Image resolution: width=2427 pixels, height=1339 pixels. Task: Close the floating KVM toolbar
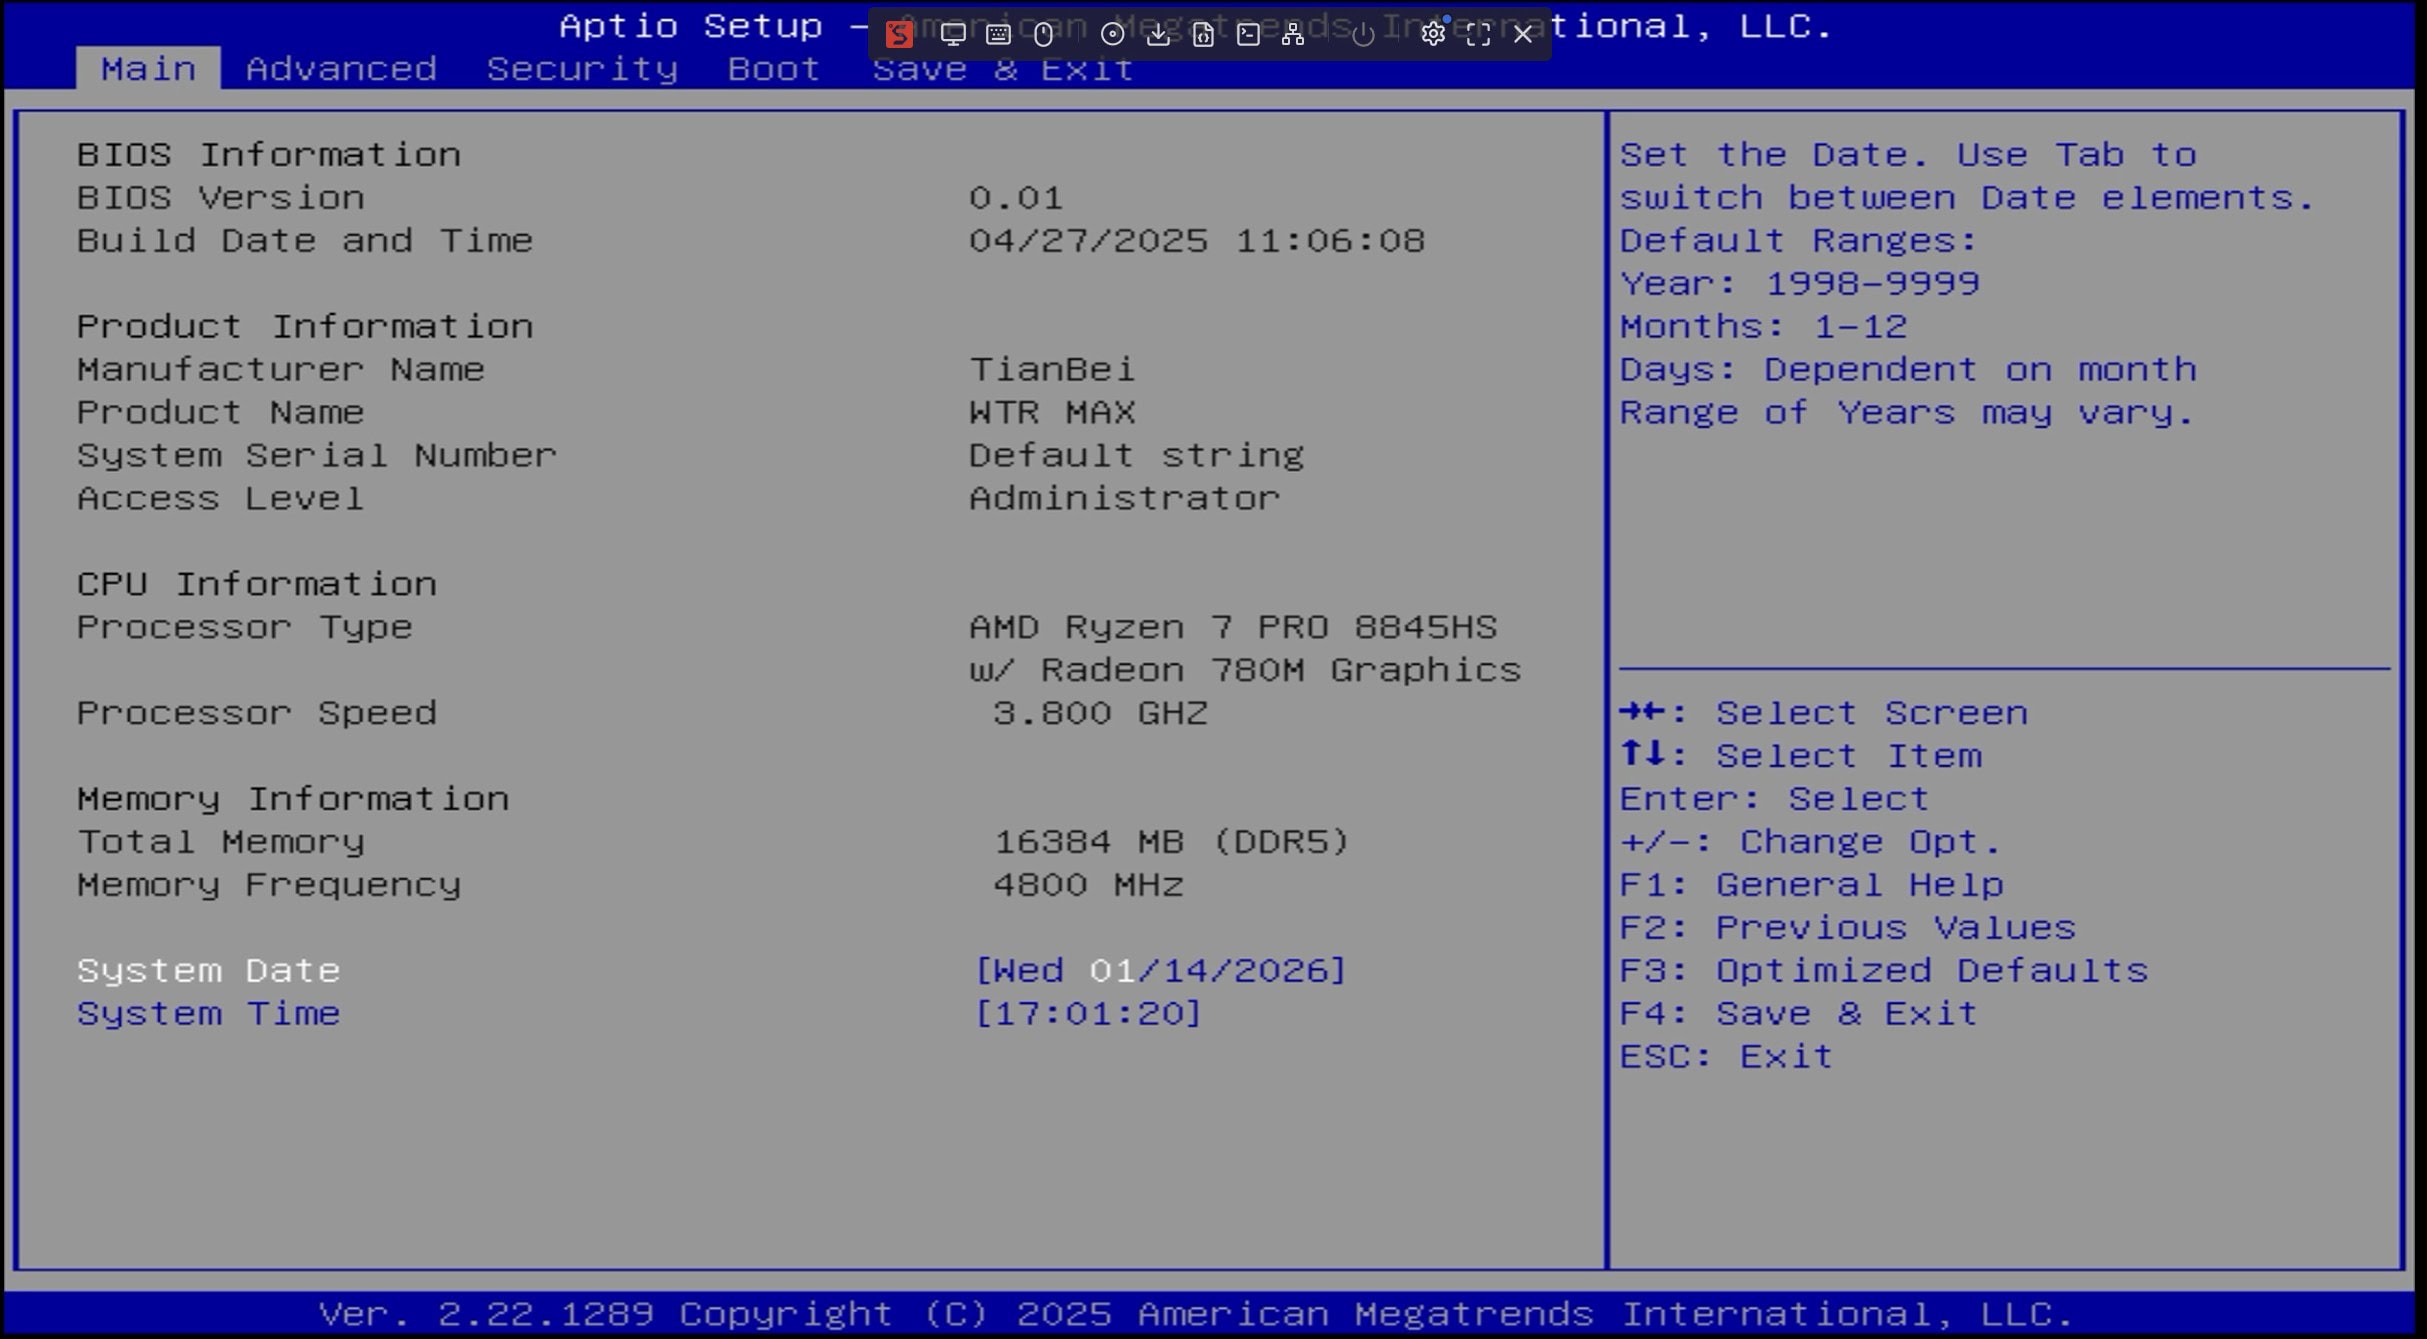pyautogui.click(x=1522, y=35)
